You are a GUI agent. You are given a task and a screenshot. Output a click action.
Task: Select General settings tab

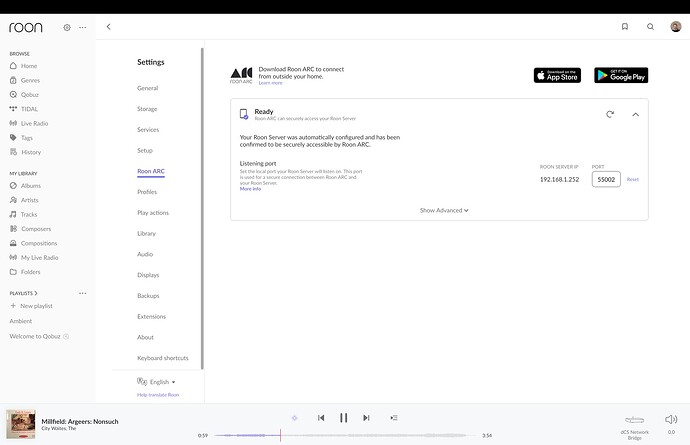click(147, 88)
